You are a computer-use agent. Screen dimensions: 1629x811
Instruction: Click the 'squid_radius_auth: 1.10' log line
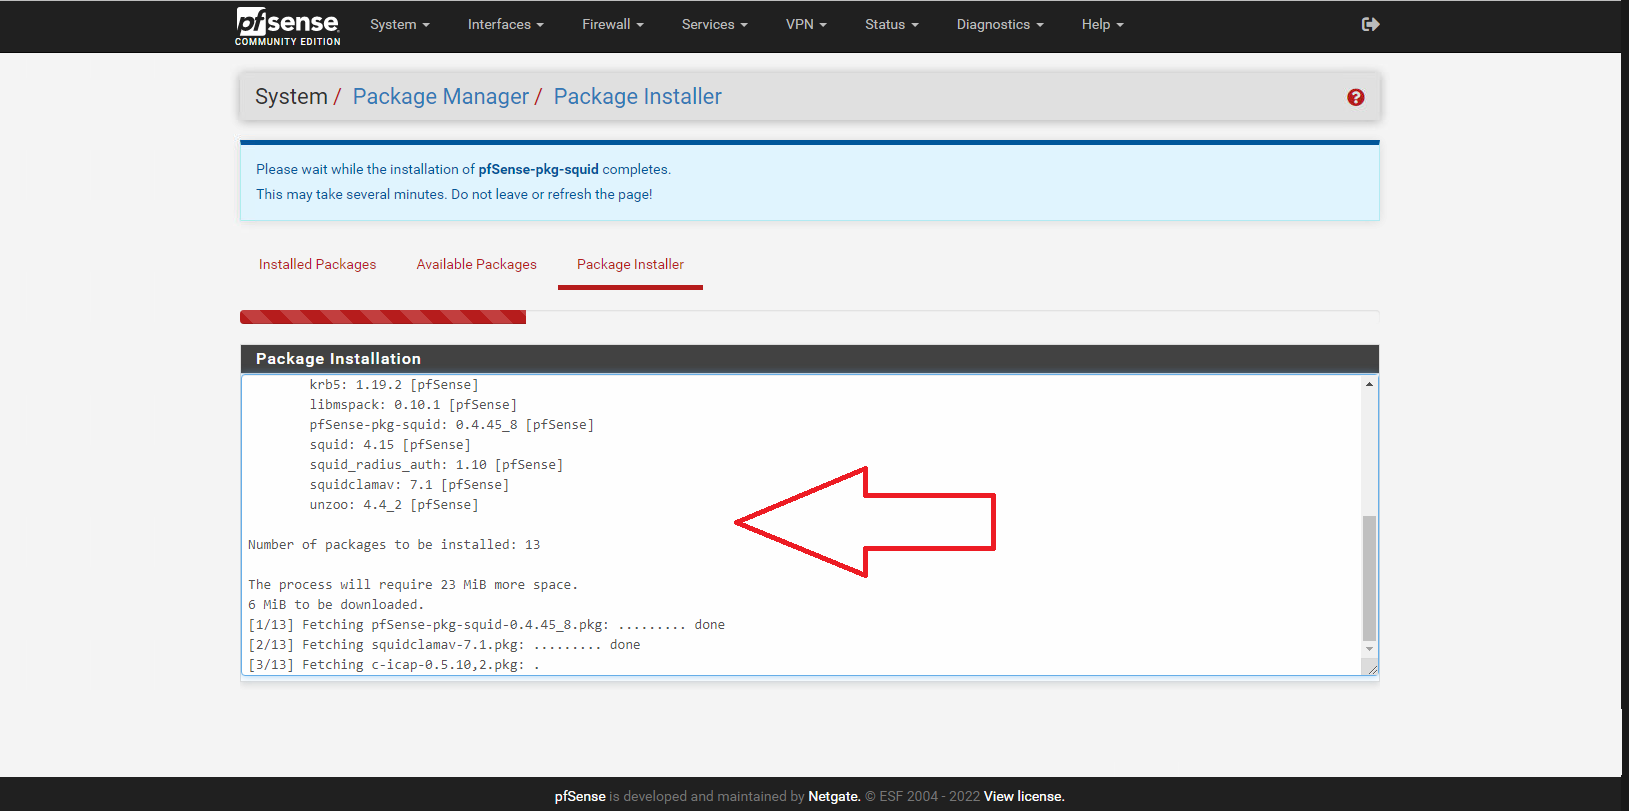coord(436,464)
